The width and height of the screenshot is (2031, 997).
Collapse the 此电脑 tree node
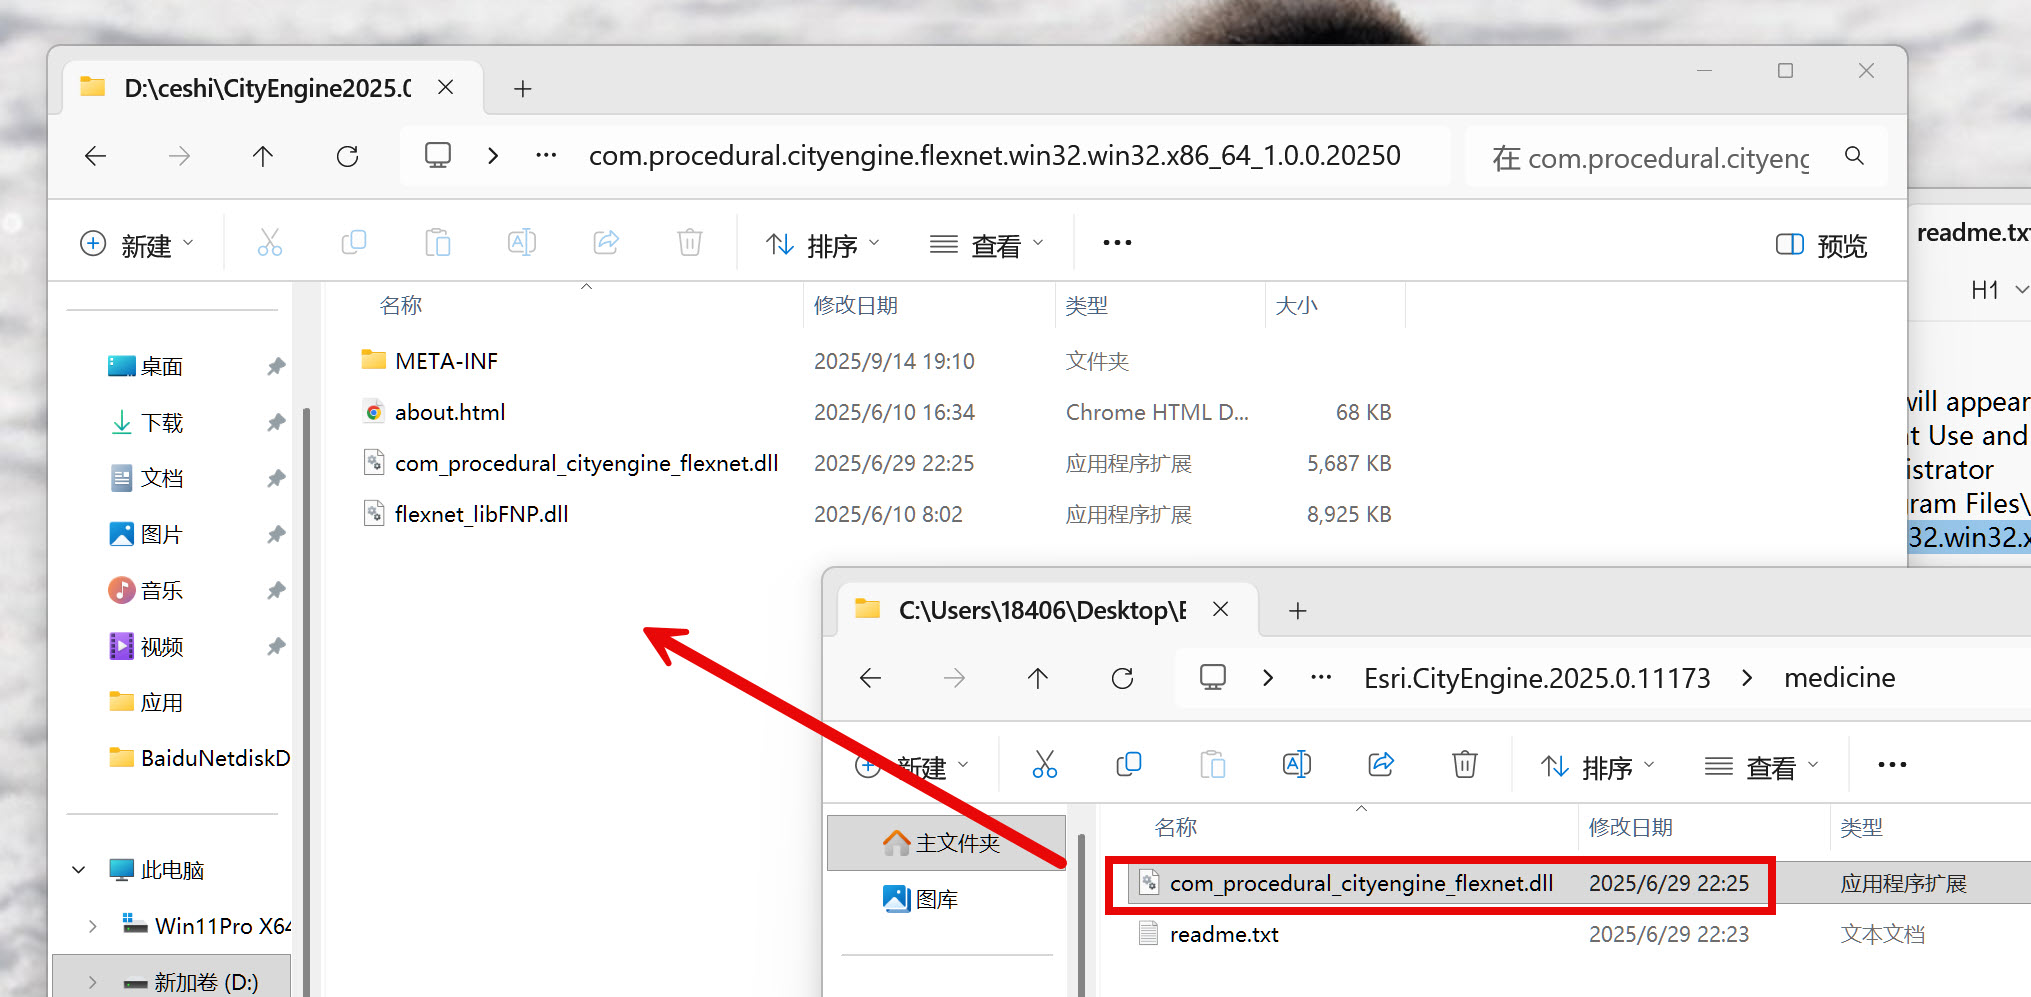coord(79,870)
